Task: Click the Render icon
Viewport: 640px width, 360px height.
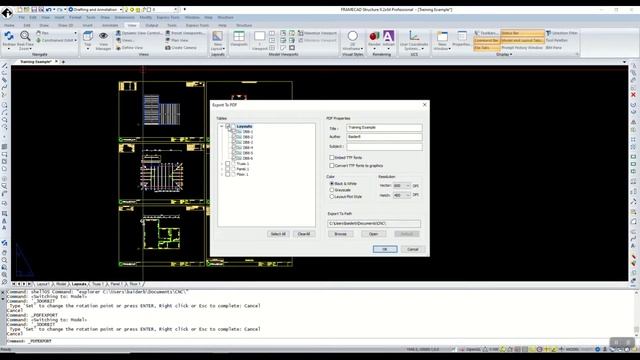Action: click(374, 36)
